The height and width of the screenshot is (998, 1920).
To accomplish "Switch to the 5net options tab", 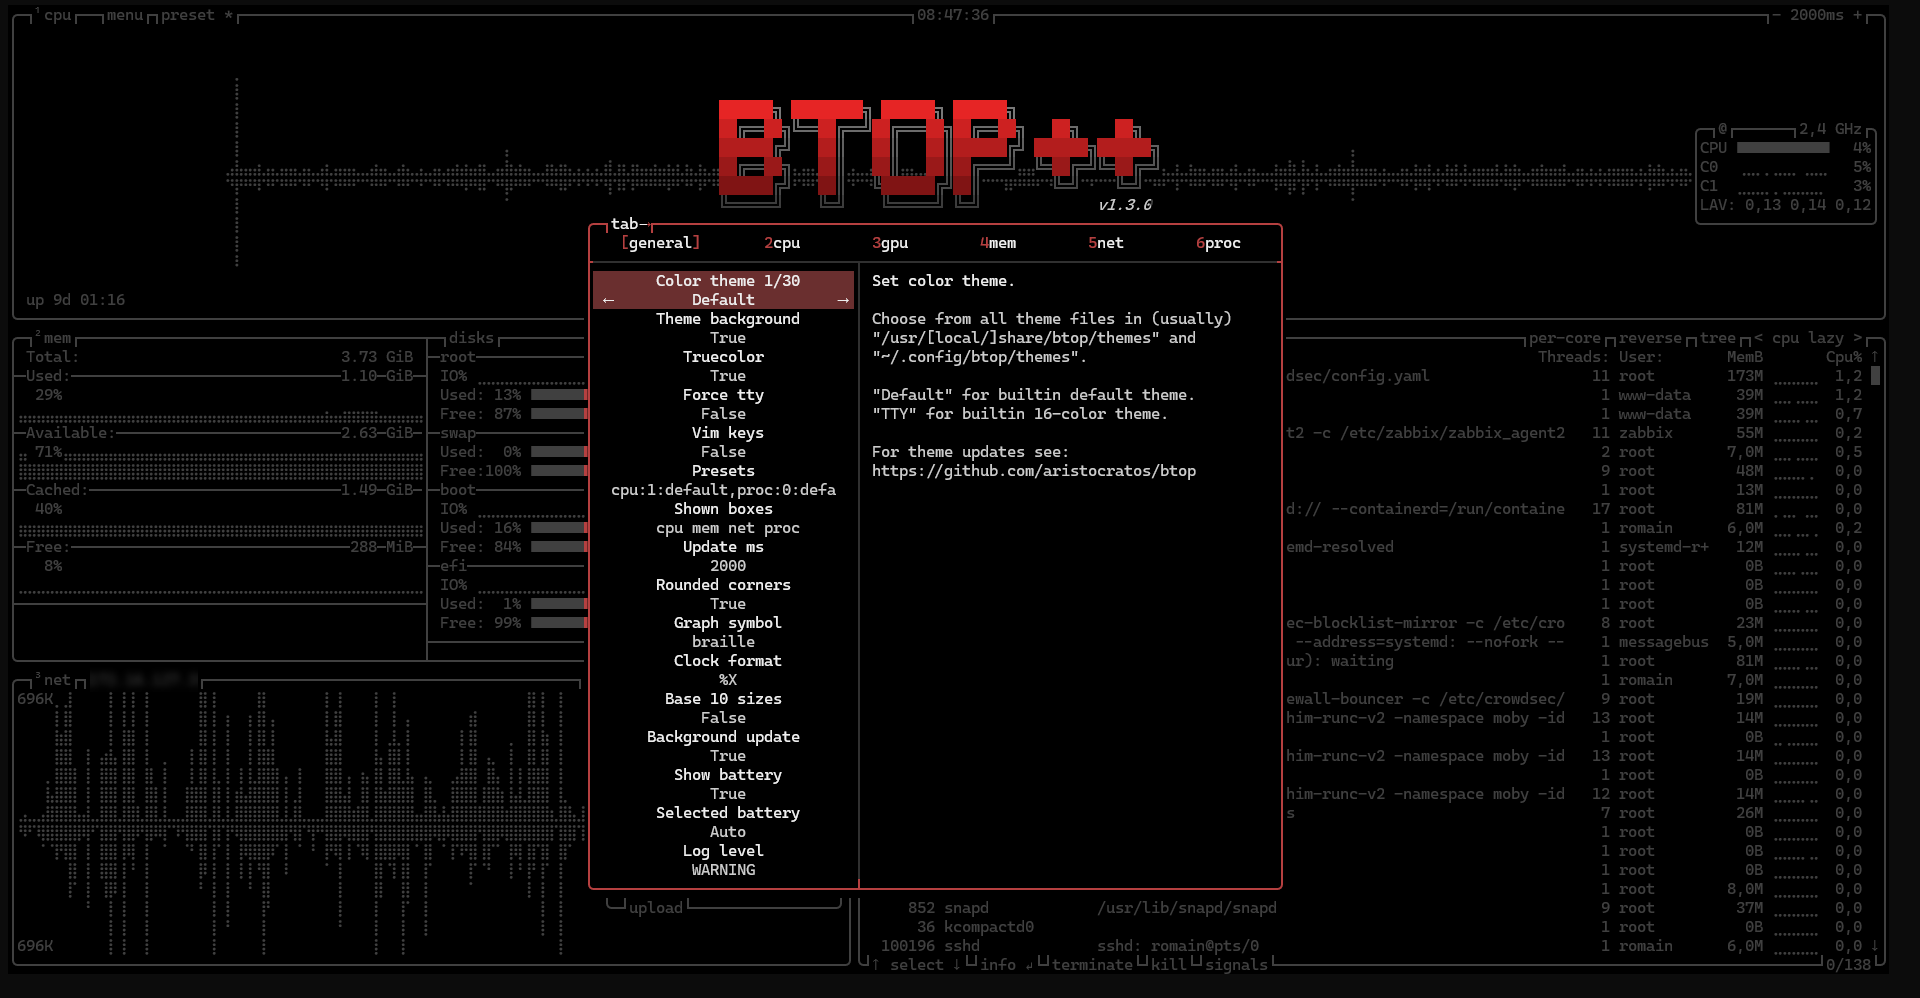I will point(1106,243).
